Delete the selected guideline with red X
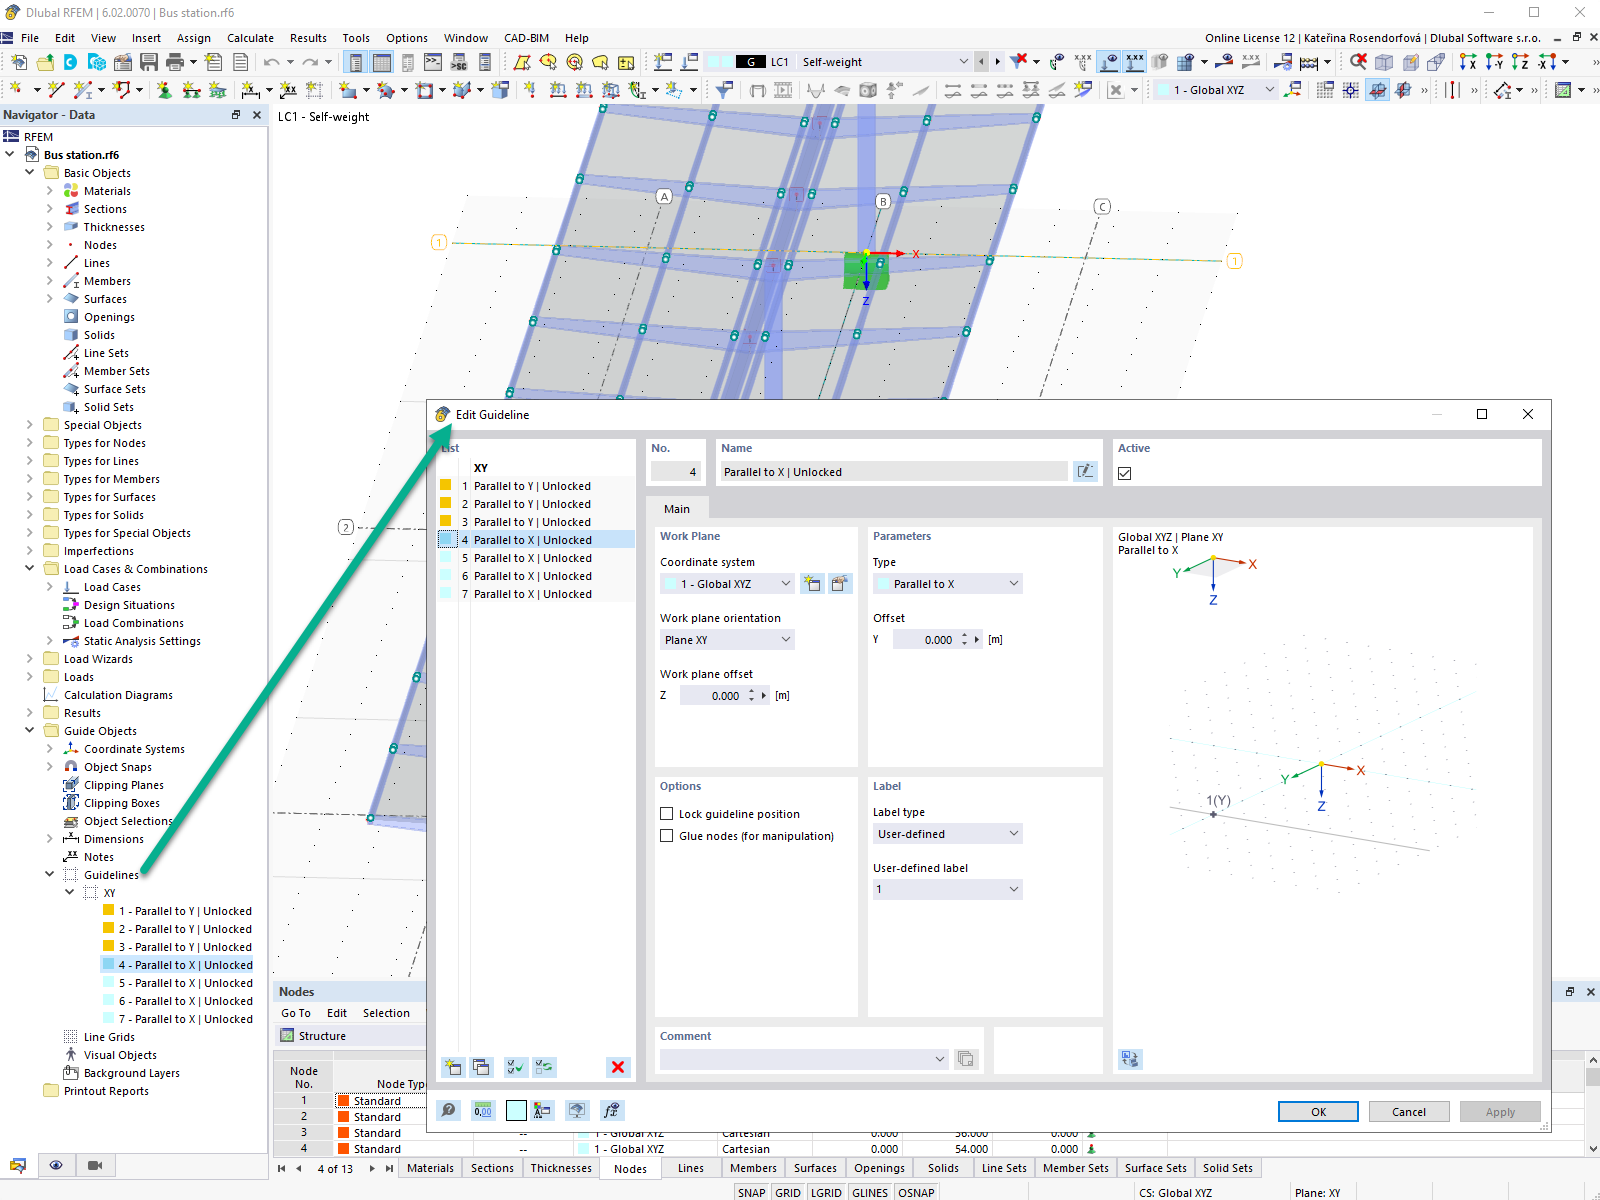 point(618,1067)
